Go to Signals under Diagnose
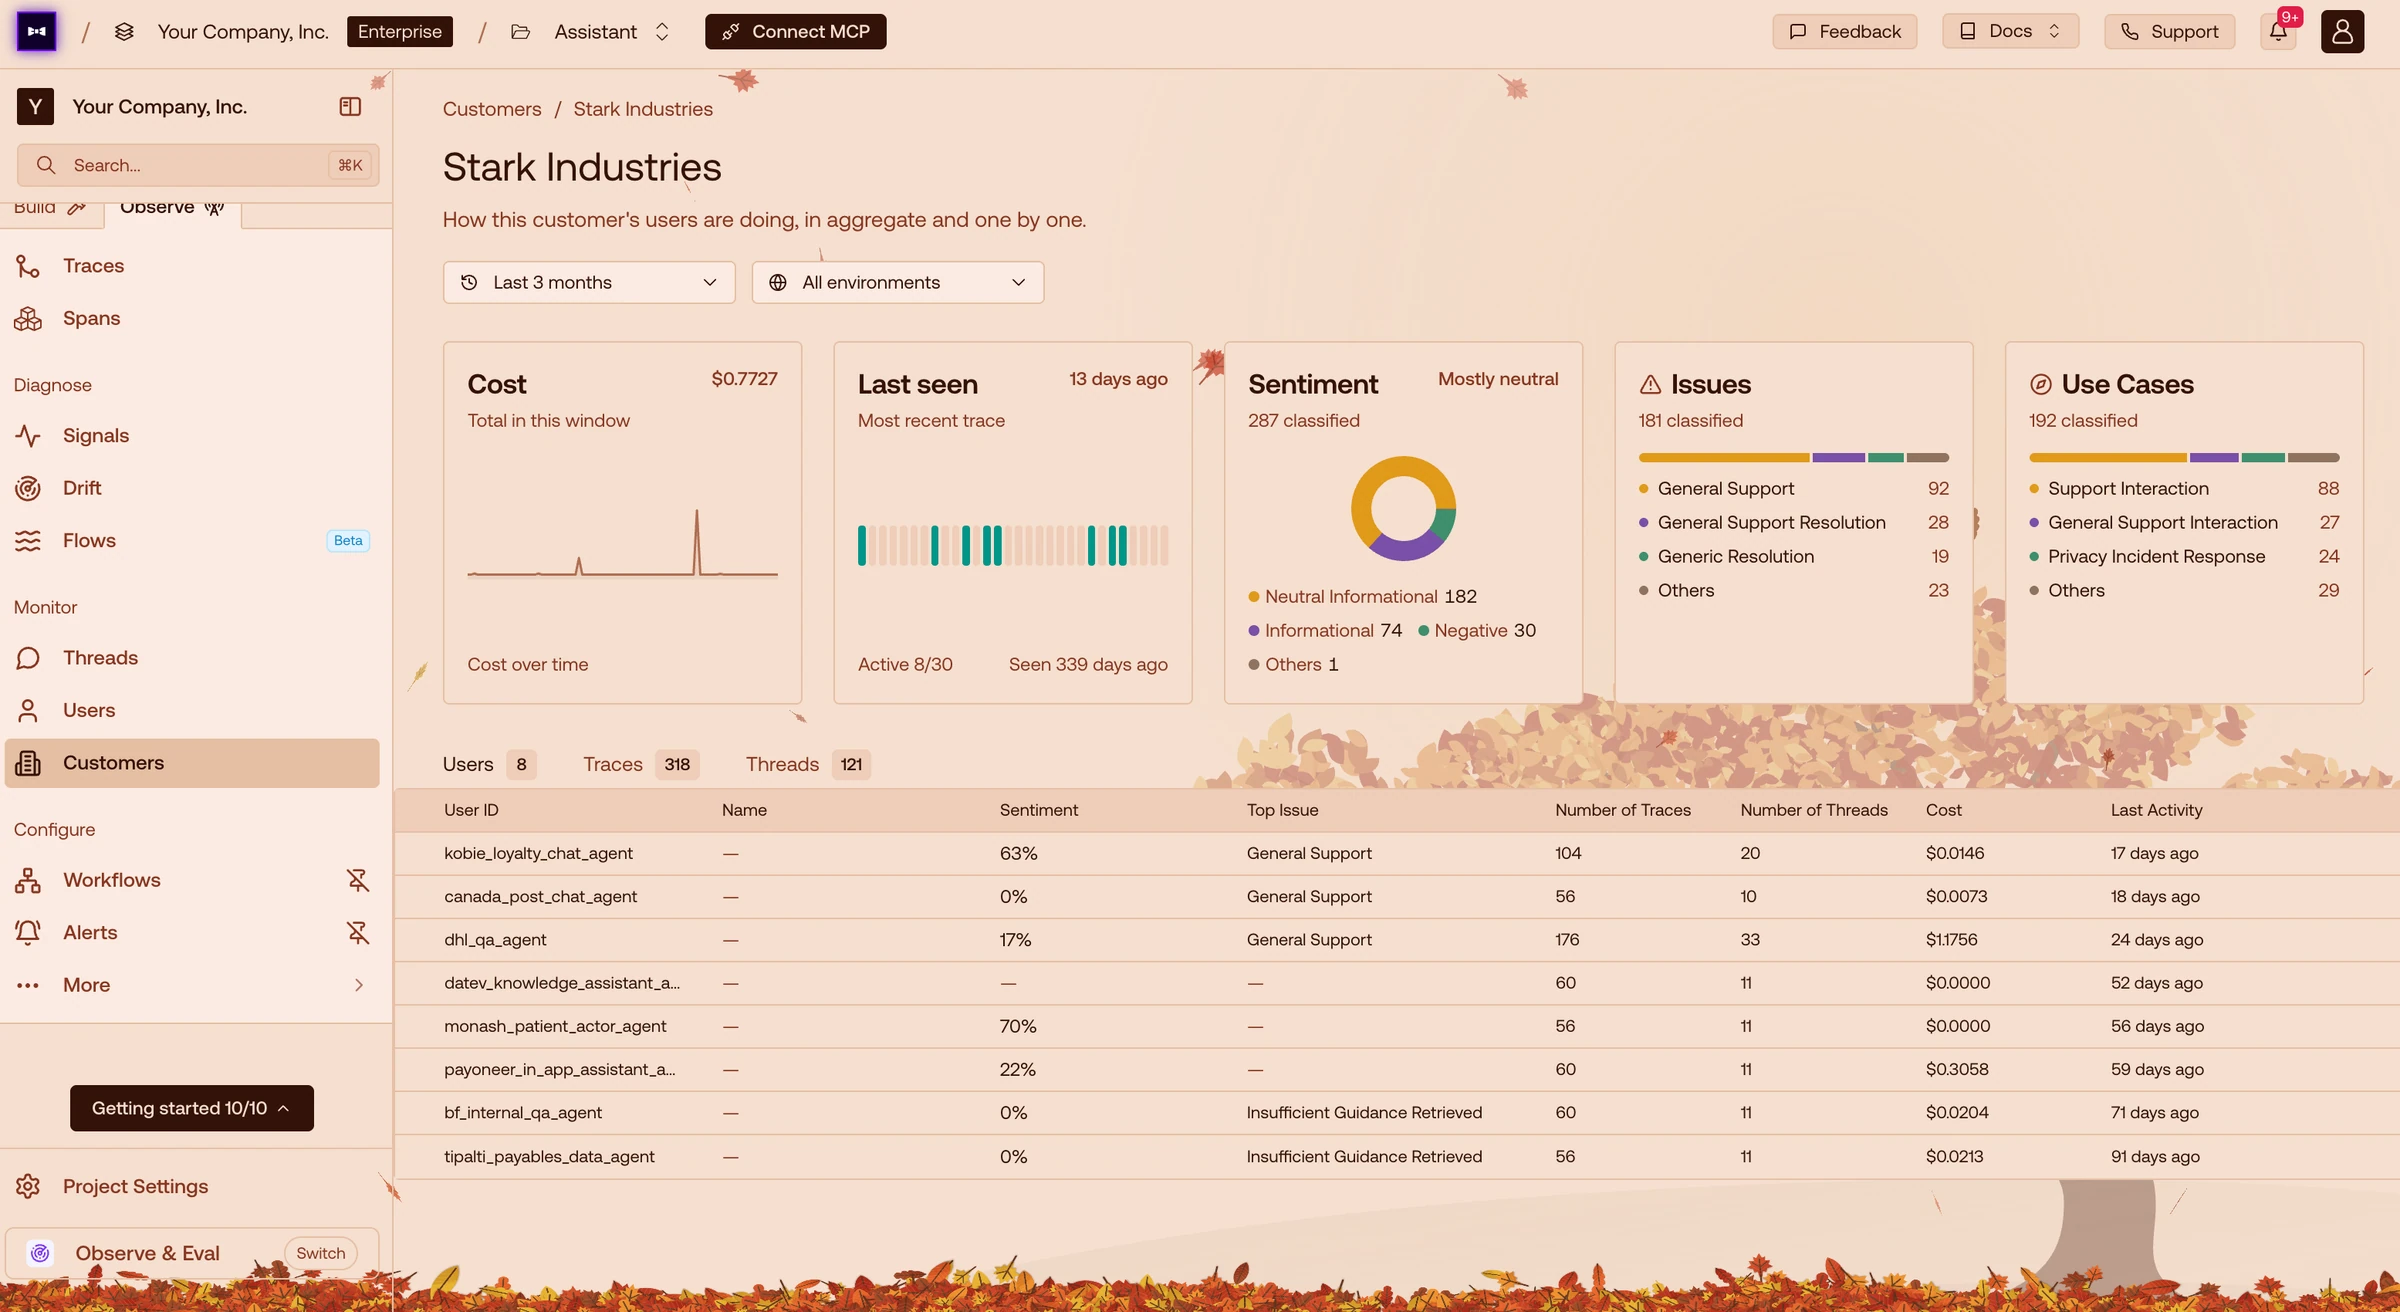The width and height of the screenshot is (2400, 1312). [192, 435]
